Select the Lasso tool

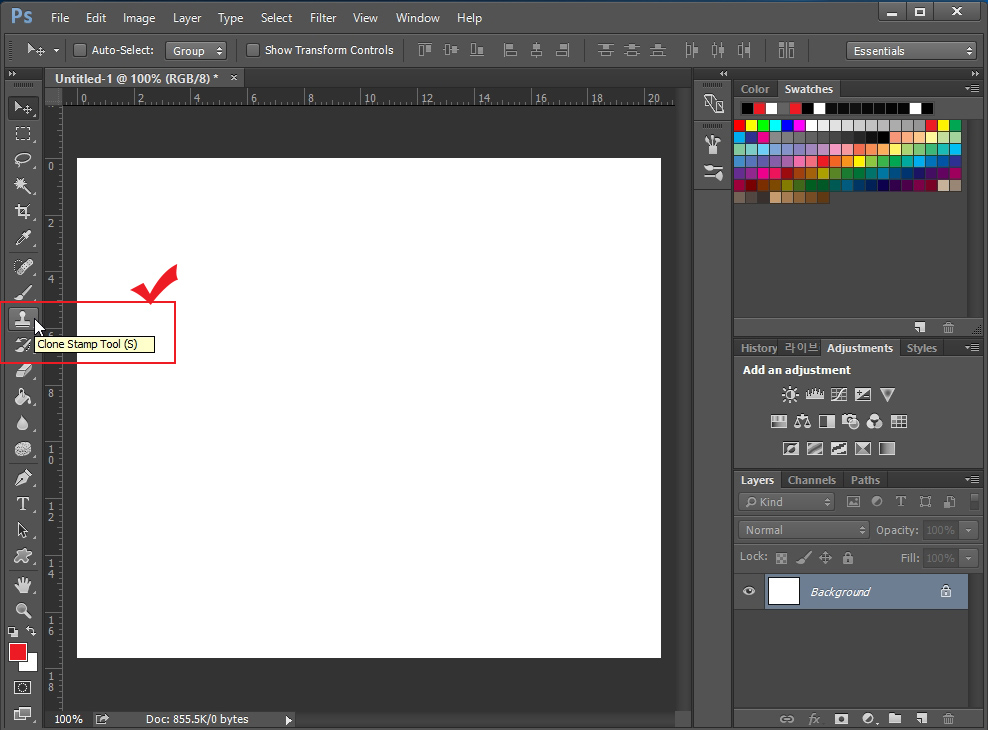pyautogui.click(x=23, y=159)
